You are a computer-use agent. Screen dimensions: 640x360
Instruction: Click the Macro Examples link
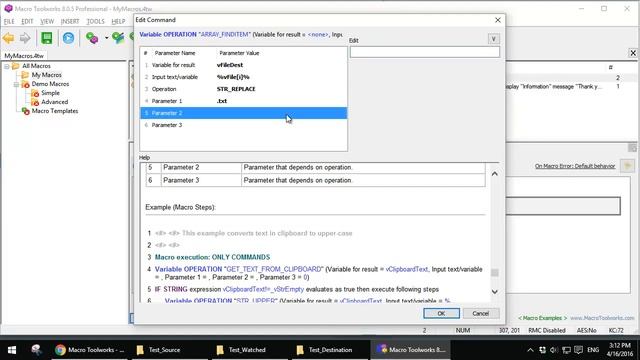coord(542,318)
